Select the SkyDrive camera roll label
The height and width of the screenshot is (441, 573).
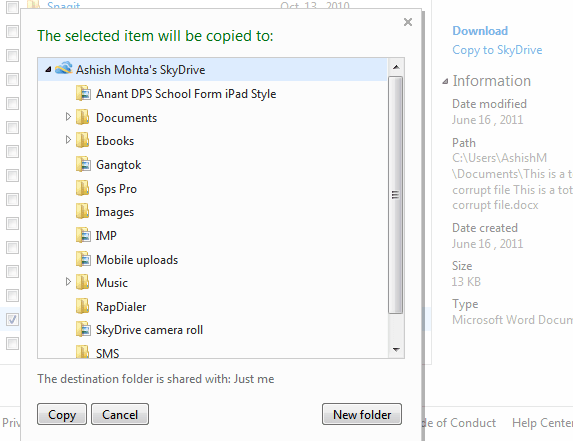[149, 330]
